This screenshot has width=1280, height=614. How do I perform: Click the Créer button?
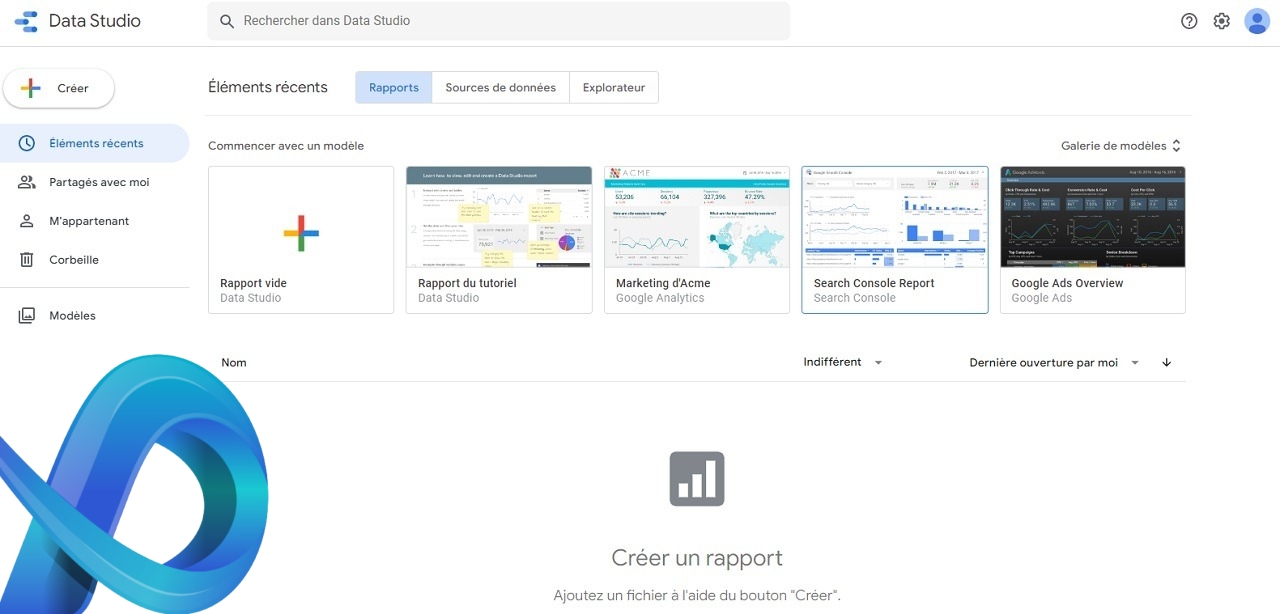[x=59, y=89]
